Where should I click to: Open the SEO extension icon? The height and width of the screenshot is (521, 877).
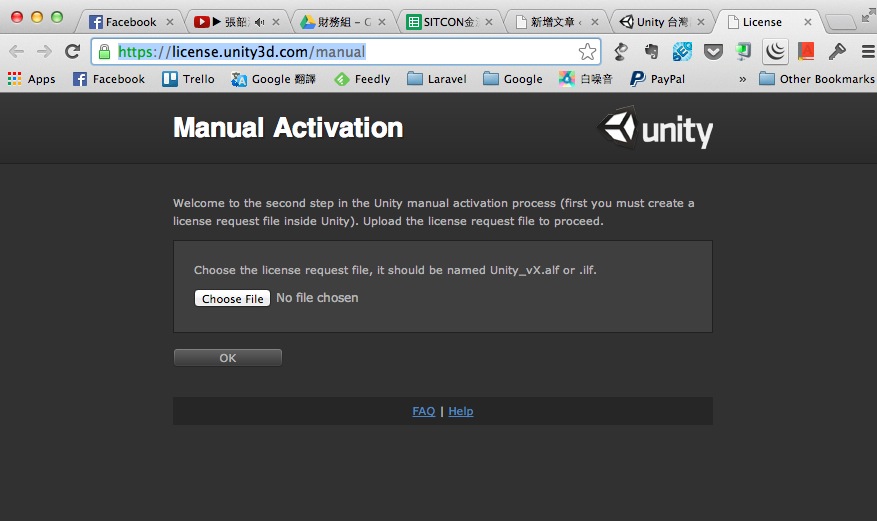coord(682,52)
